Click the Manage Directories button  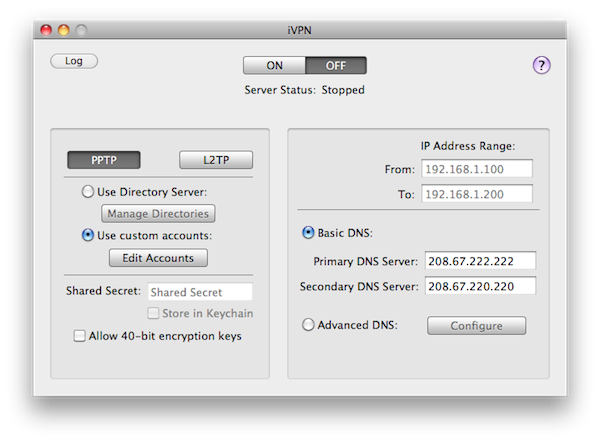point(158,213)
